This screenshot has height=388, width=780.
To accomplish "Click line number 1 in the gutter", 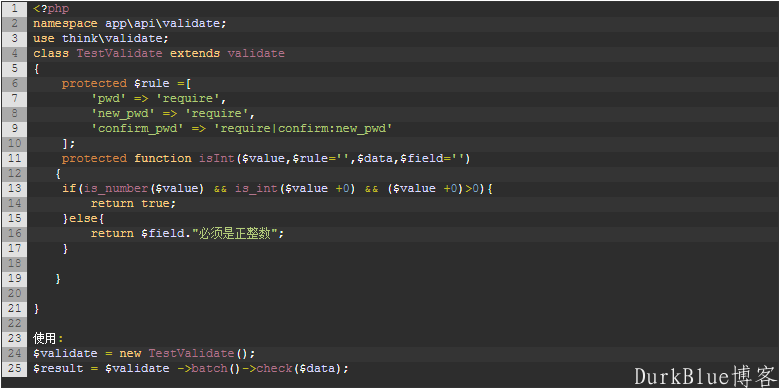I will tap(14, 8).
